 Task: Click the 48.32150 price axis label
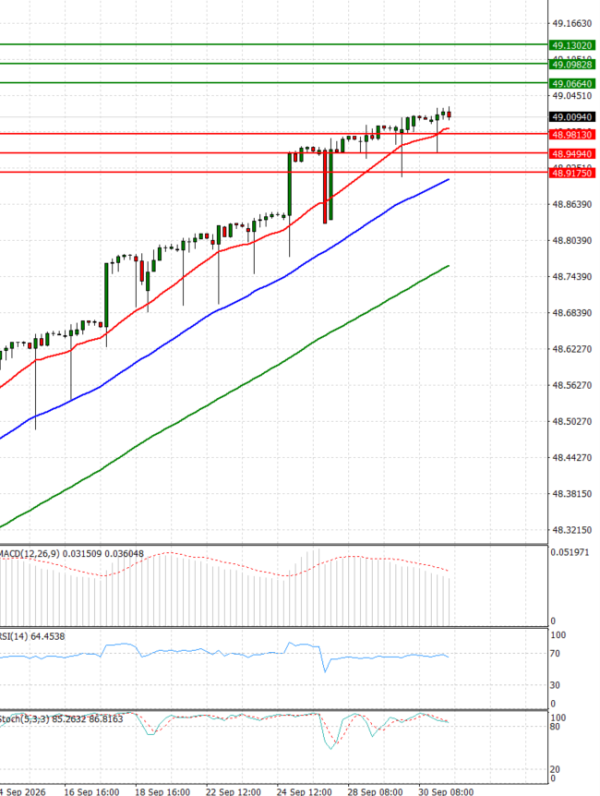click(x=572, y=530)
